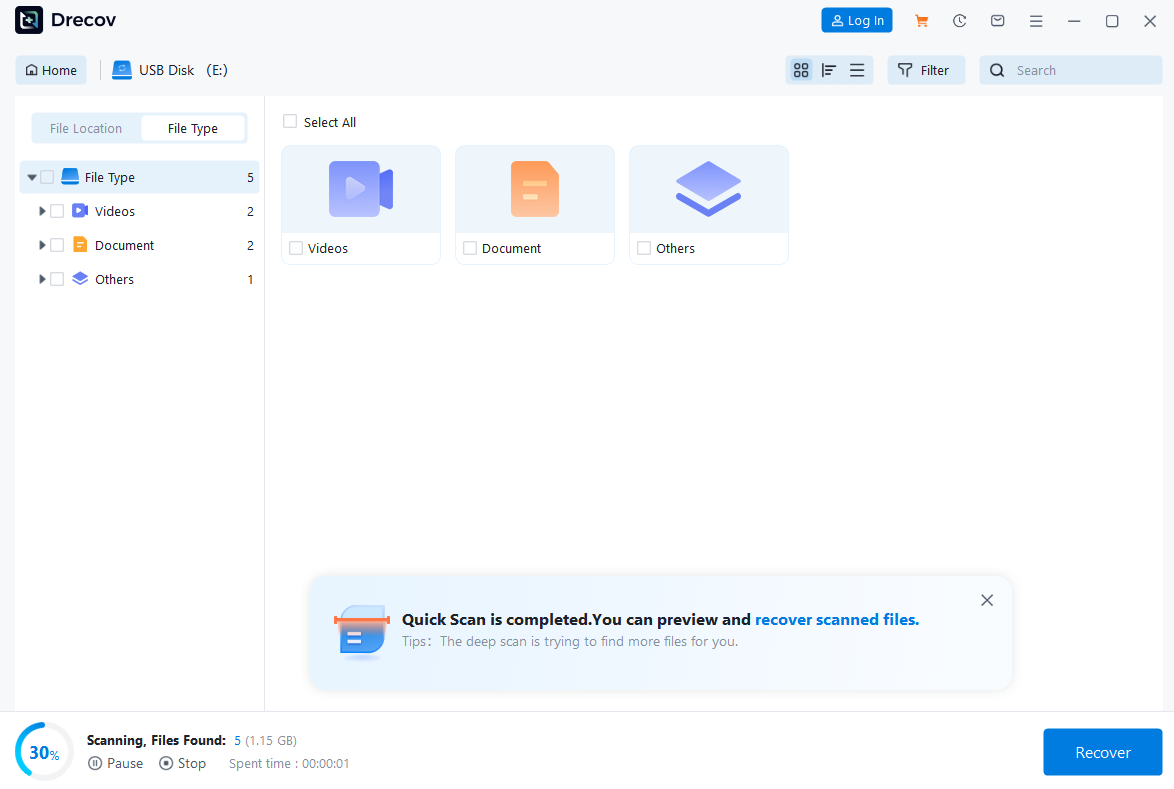The height and width of the screenshot is (789, 1174).
Task: Close the Quick Scan completed notification
Action: [987, 600]
